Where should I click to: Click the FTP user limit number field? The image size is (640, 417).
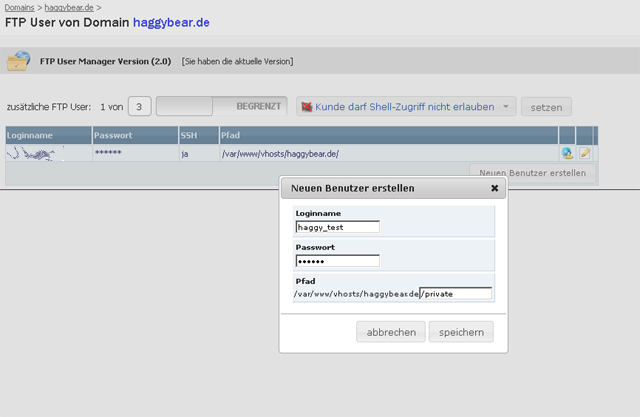140,106
